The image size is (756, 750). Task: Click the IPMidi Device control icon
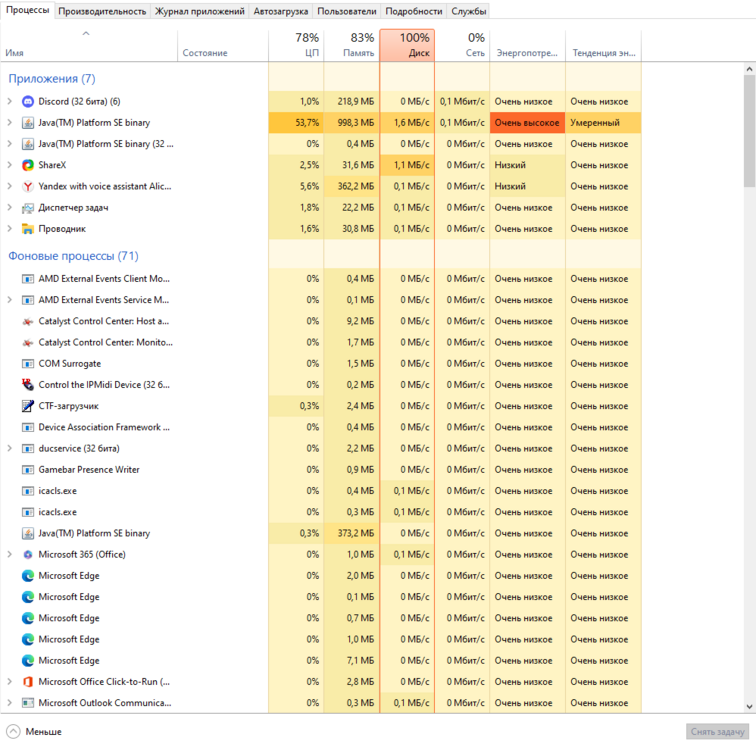click(x=28, y=385)
